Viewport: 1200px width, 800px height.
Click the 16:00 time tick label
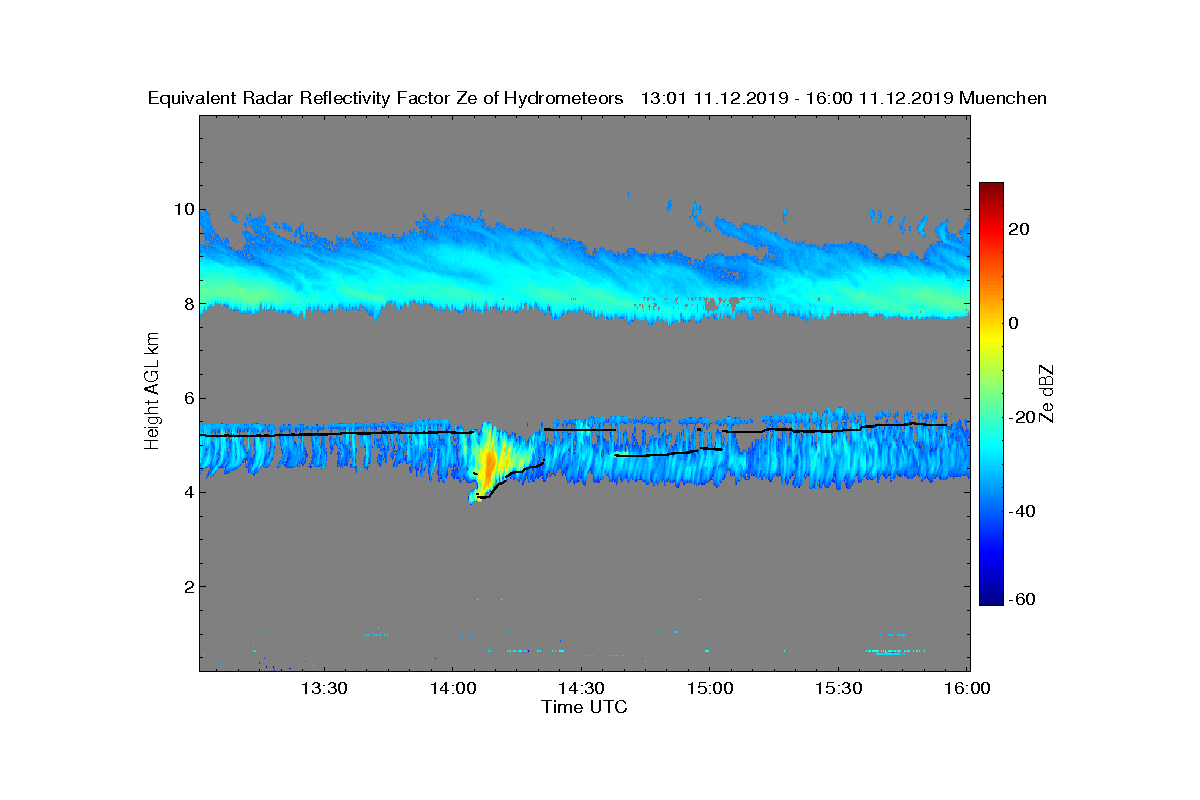pyautogui.click(x=967, y=688)
